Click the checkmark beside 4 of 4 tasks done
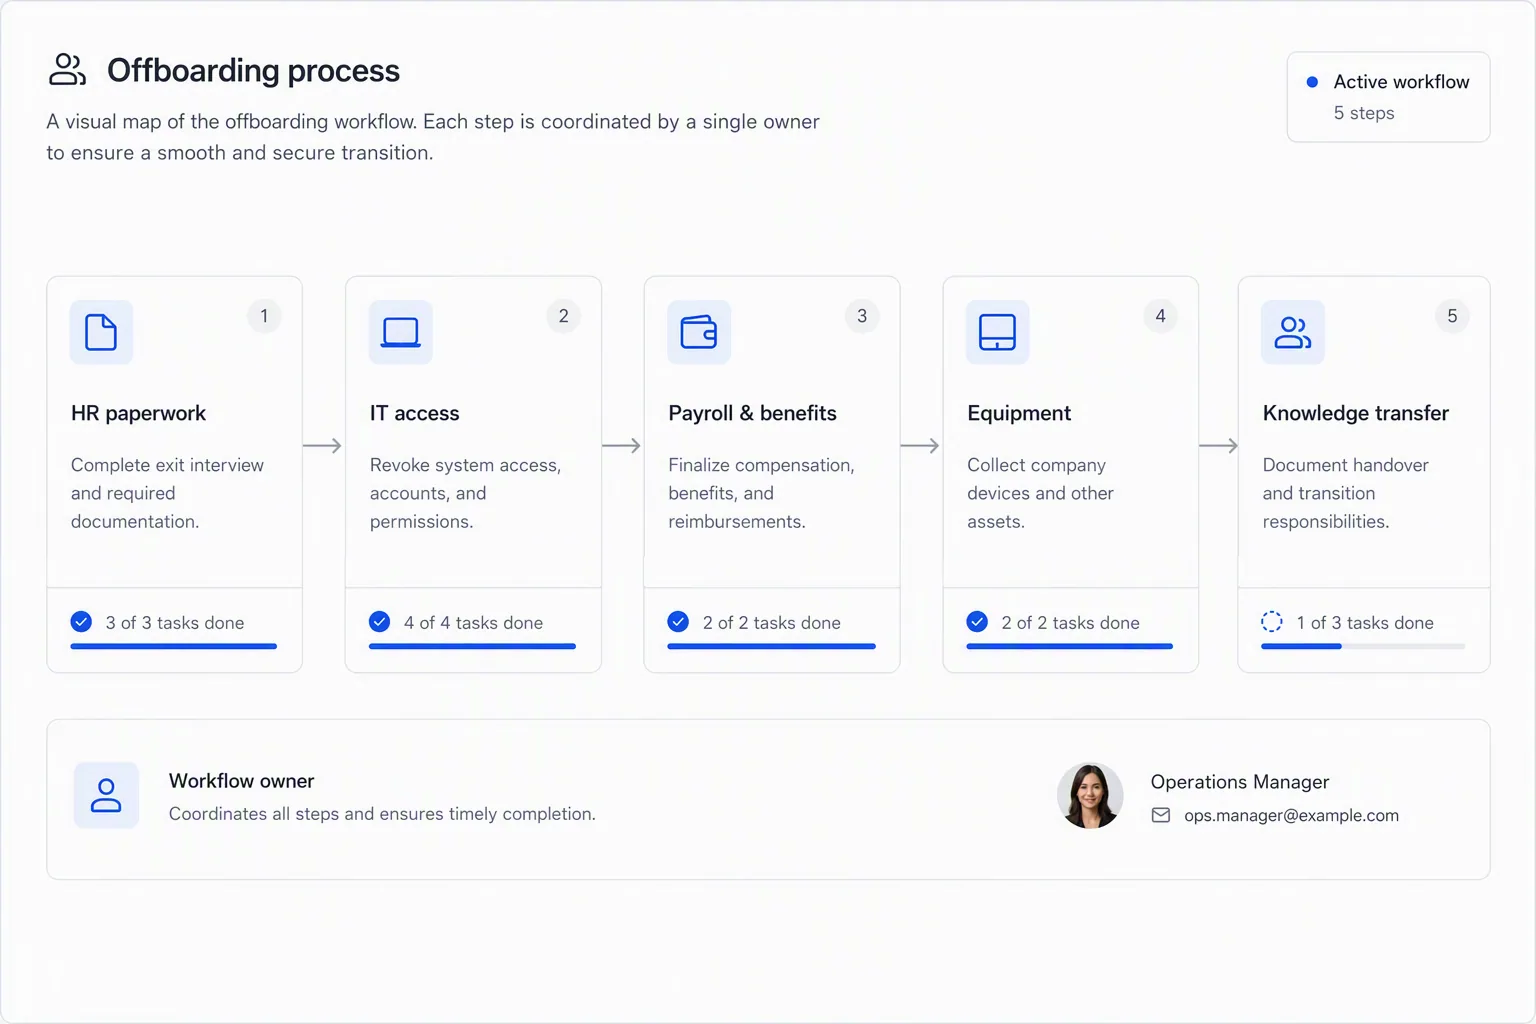This screenshot has width=1536, height=1024. 380,622
